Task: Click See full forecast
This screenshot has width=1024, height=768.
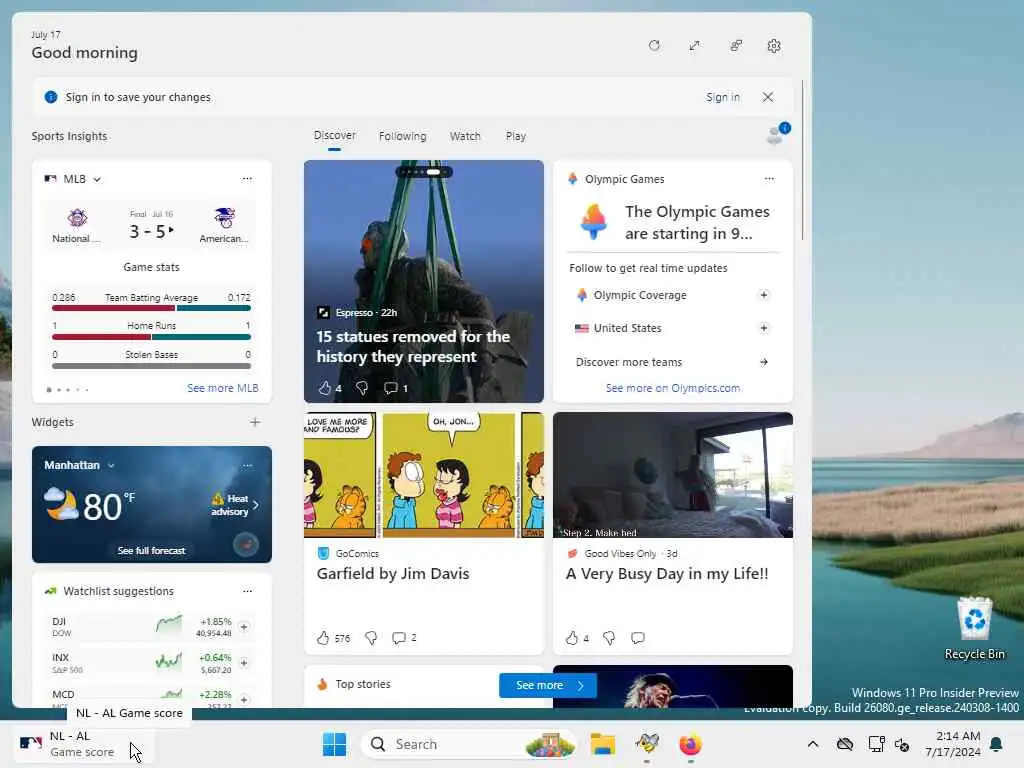Action: [x=152, y=551]
